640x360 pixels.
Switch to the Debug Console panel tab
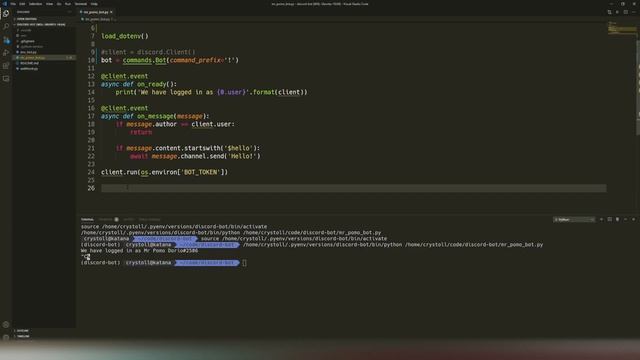click(x=149, y=220)
